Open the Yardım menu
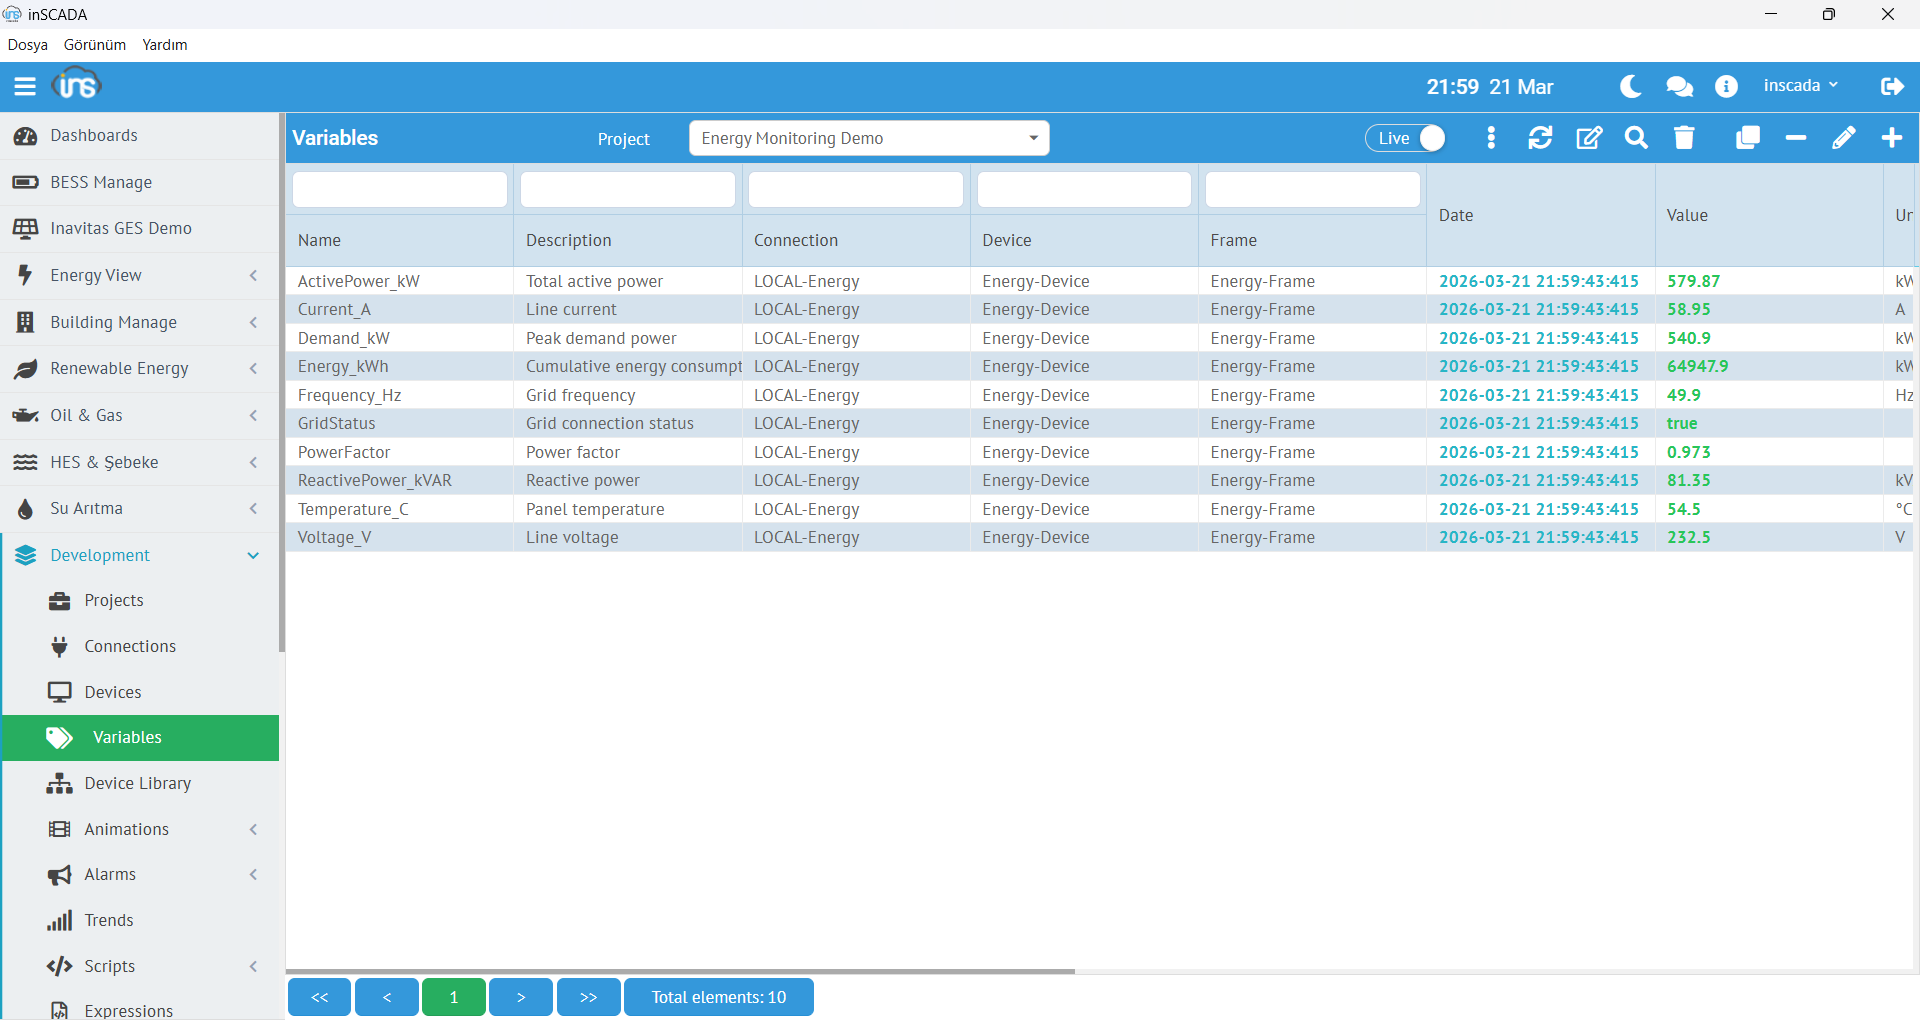1920x1020 pixels. click(165, 45)
